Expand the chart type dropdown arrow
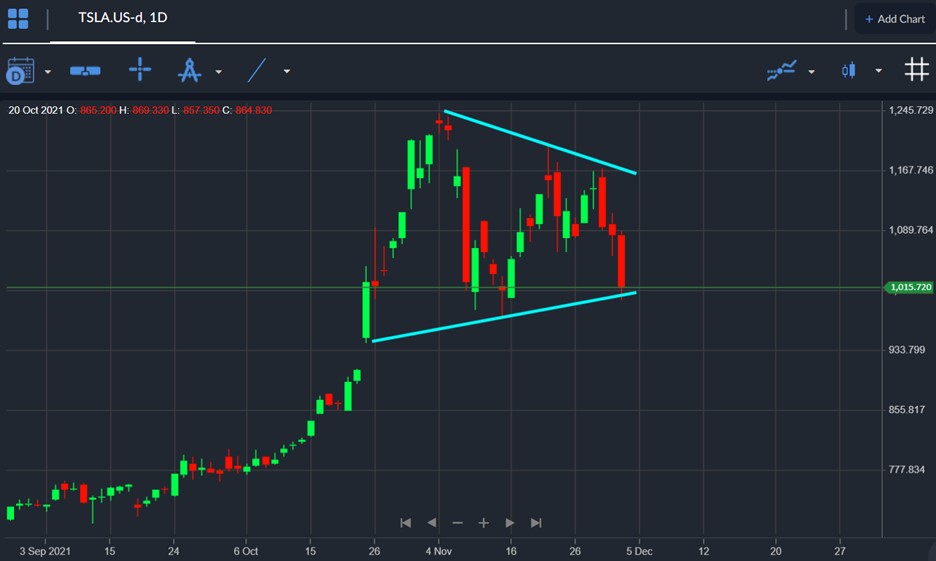Image resolution: width=936 pixels, height=561 pixels. point(878,70)
